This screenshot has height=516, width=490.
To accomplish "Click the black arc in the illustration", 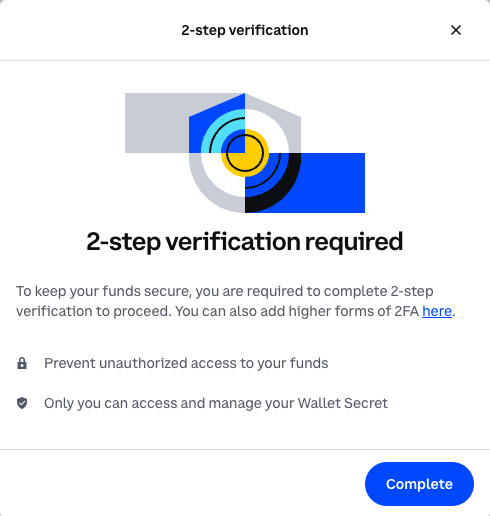I will pyautogui.click(x=280, y=195).
